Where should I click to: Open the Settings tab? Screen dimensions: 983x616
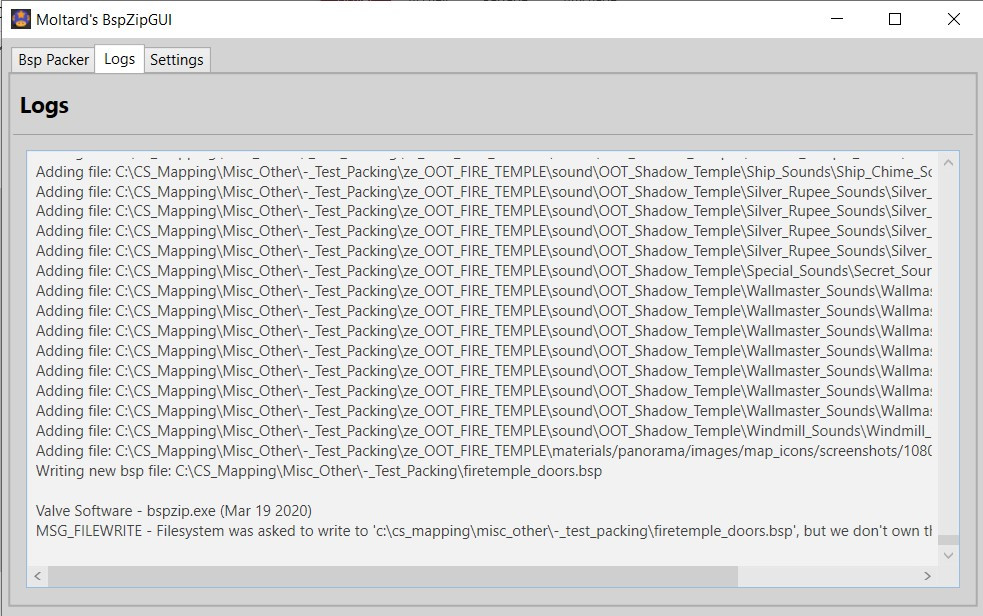tap(177, 59)
